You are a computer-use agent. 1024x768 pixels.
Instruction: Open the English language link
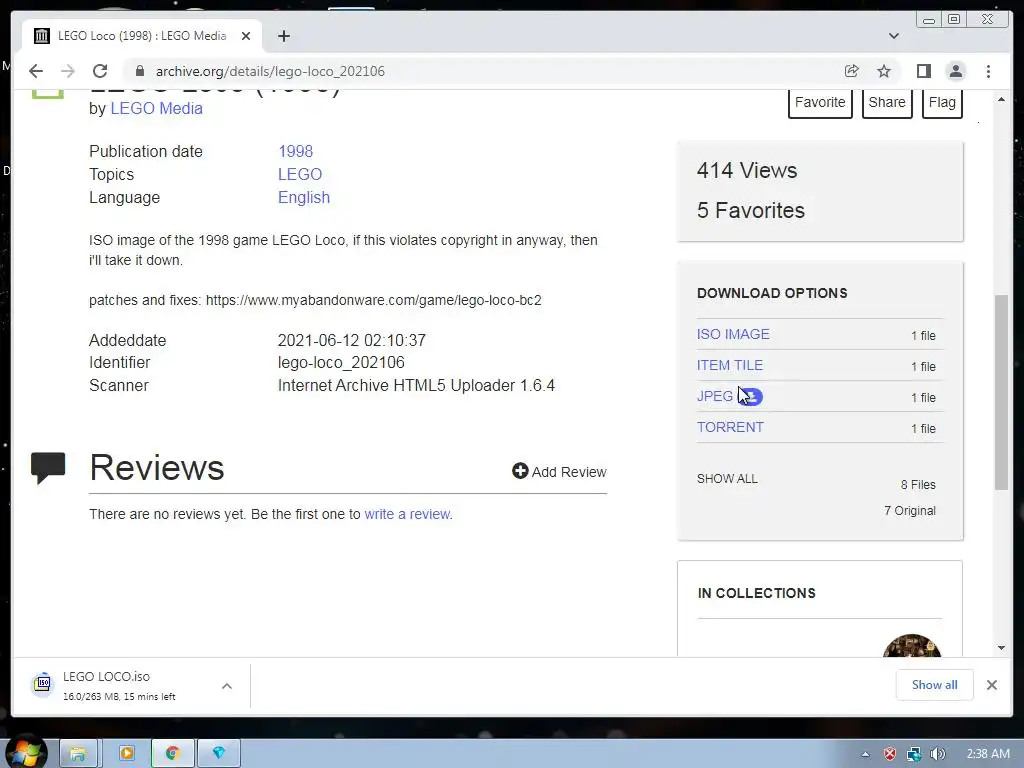(304, 197)
